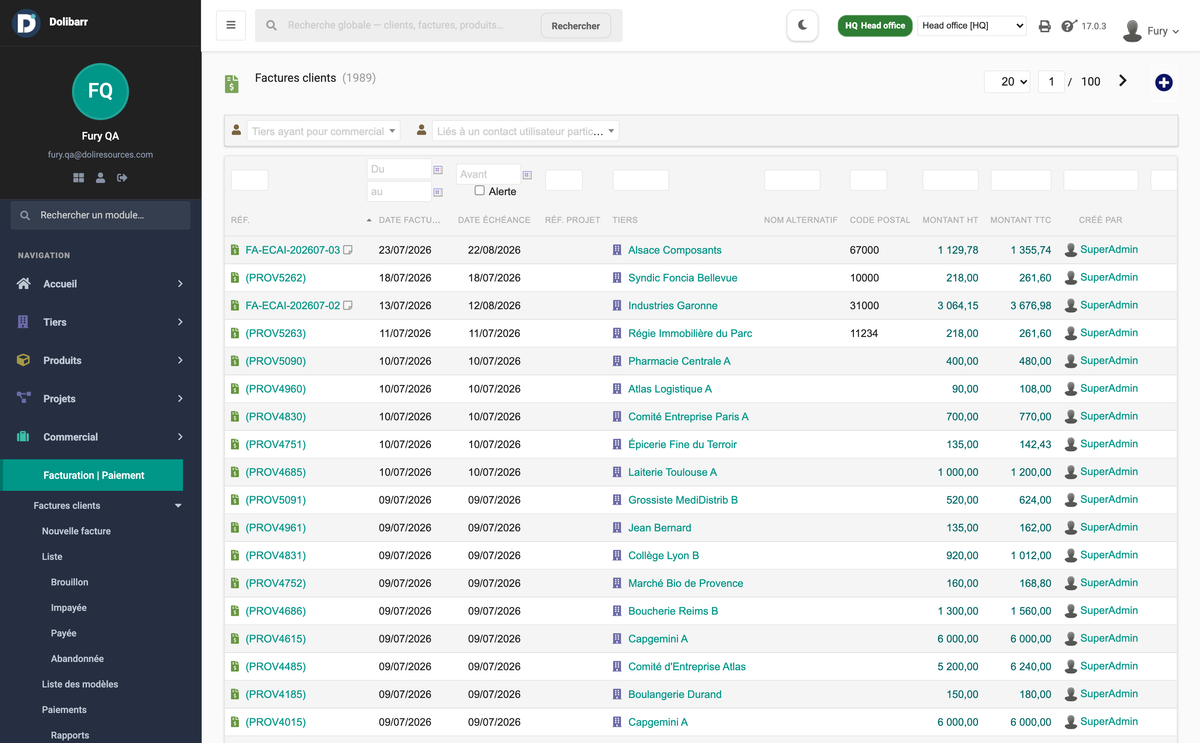Viewport: 1200px width, 743px height.
Task: Click the Dolibarr logo icon
Action: tap(26, 22)
